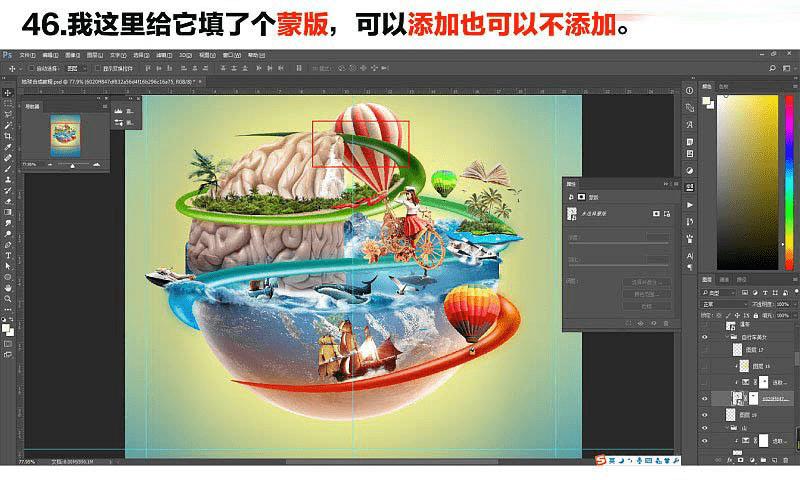Select the Zoom magnifier tool
800x480 pixels.
tap(8, 298)
